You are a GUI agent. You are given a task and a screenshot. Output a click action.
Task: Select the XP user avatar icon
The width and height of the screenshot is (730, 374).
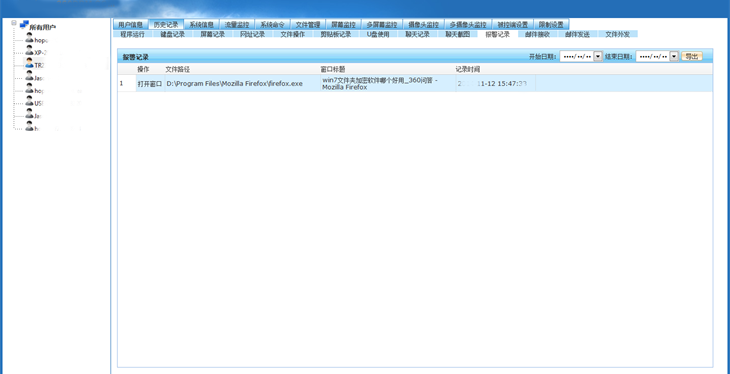coord(29,51)
